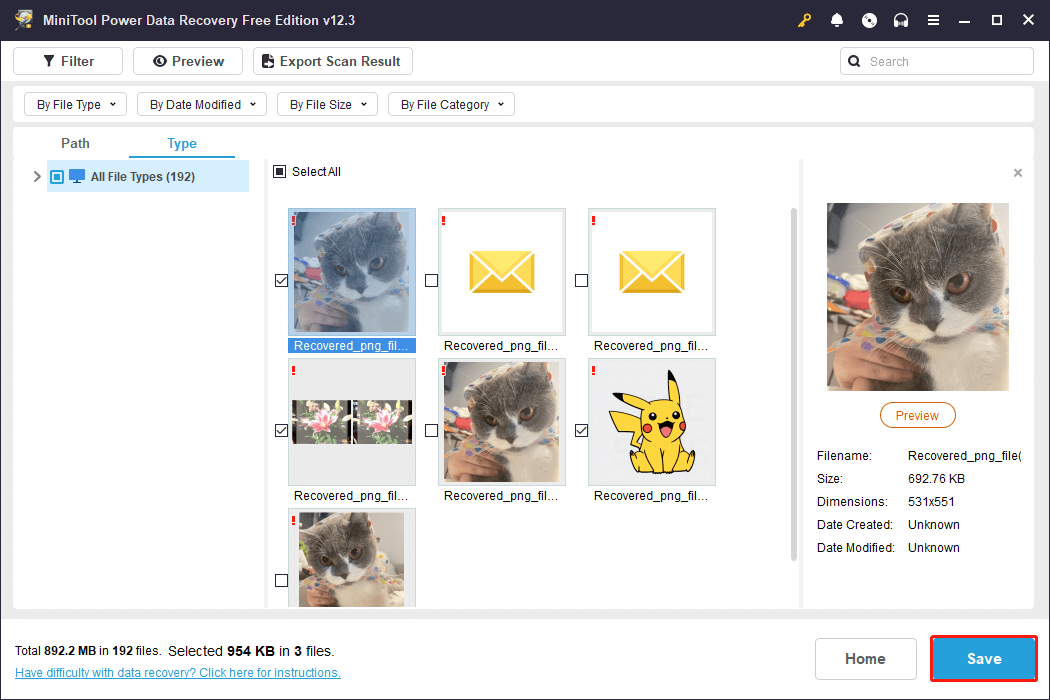The height and width of the screenshot is (700, 1050).
Task: Click the Search input field
Action: 945,61
